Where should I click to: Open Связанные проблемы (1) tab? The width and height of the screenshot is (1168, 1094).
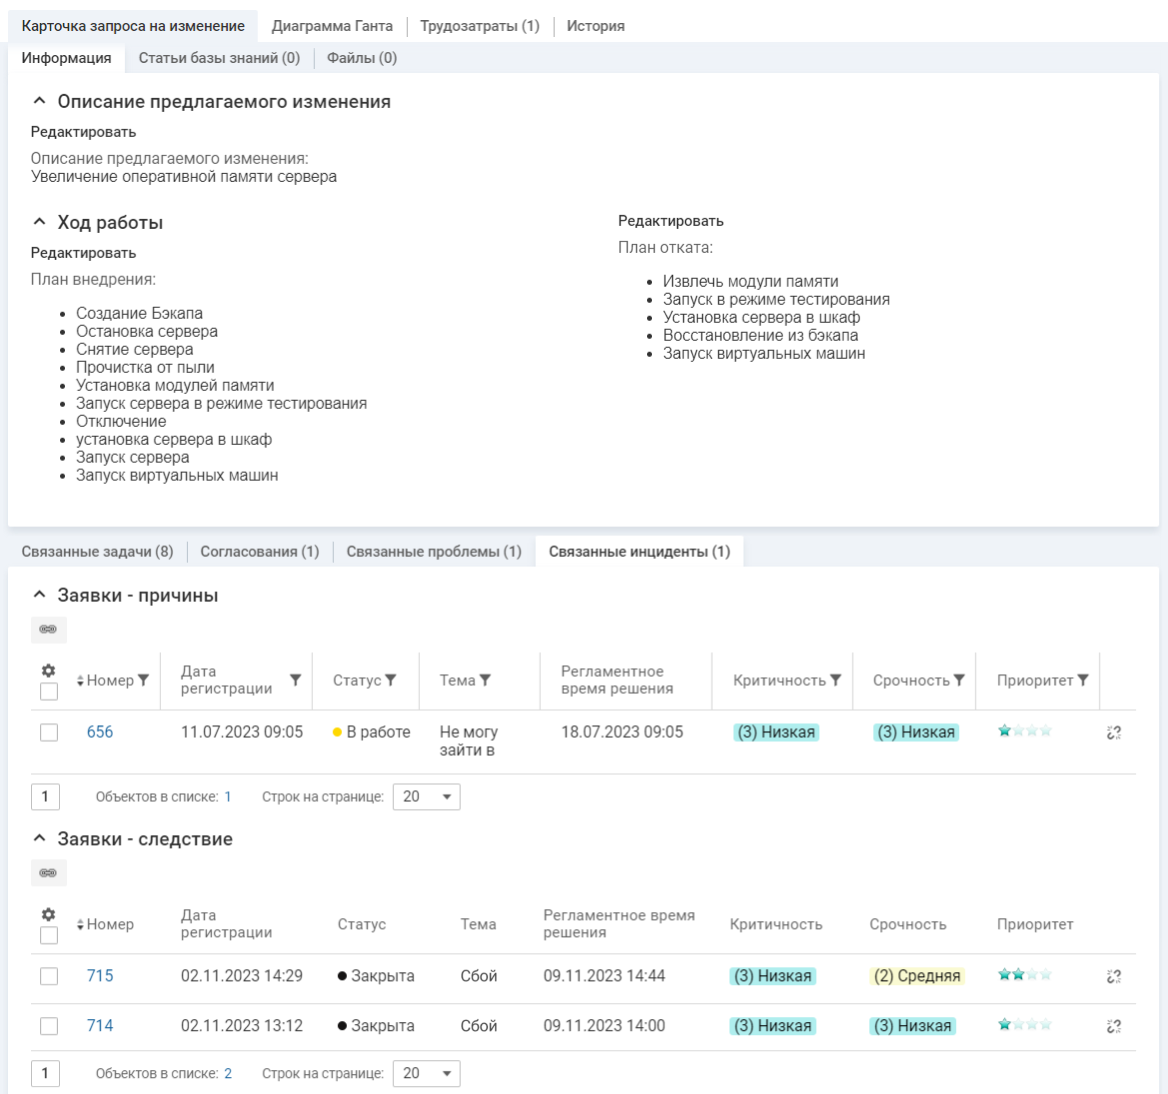click(x=434, y=552)
